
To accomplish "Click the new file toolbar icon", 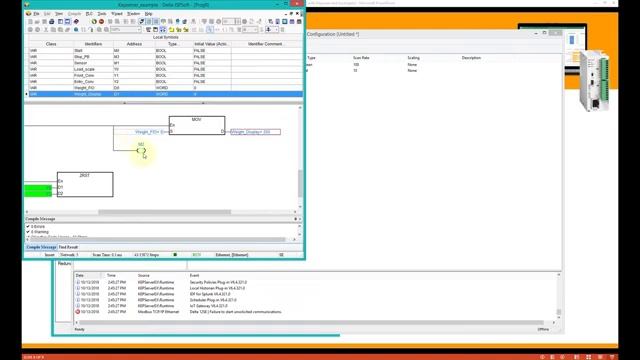I will [30, 21].
